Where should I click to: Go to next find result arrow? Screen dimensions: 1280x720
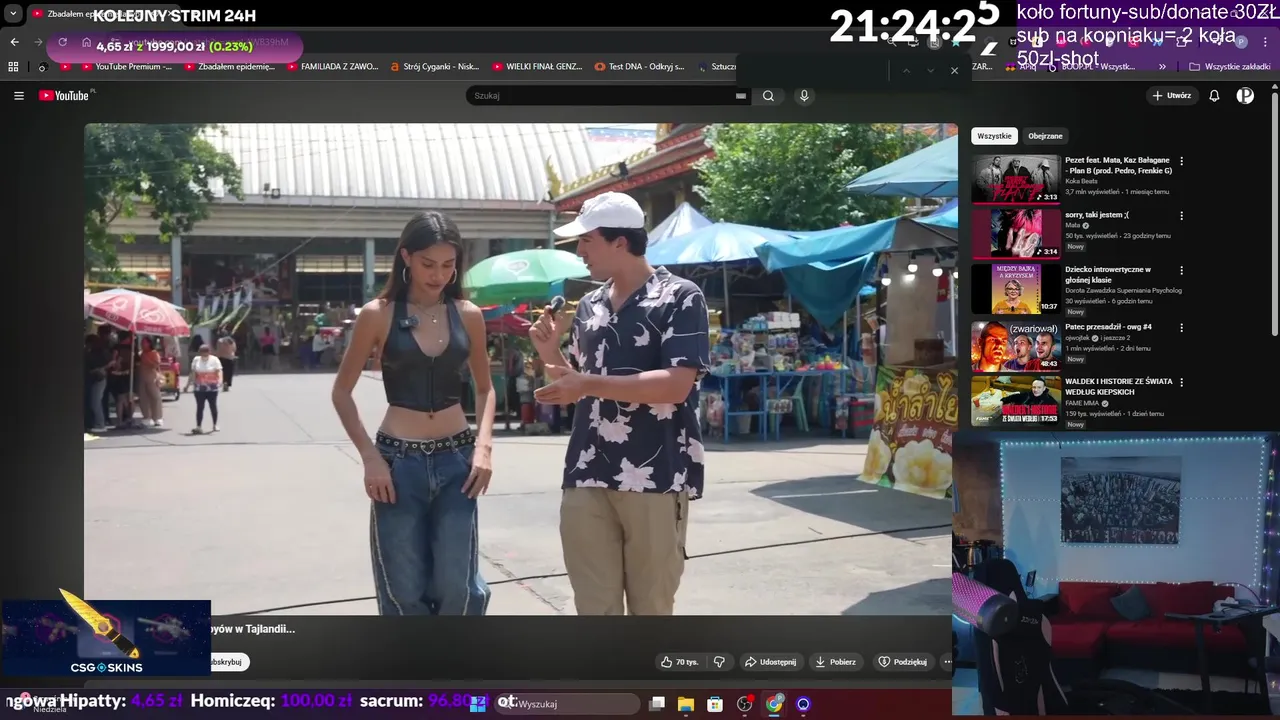(930, 71)
